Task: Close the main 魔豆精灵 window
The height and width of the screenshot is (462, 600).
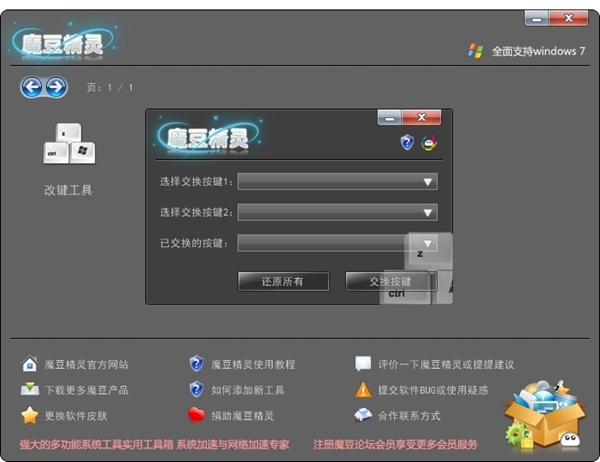Action: 568,18
